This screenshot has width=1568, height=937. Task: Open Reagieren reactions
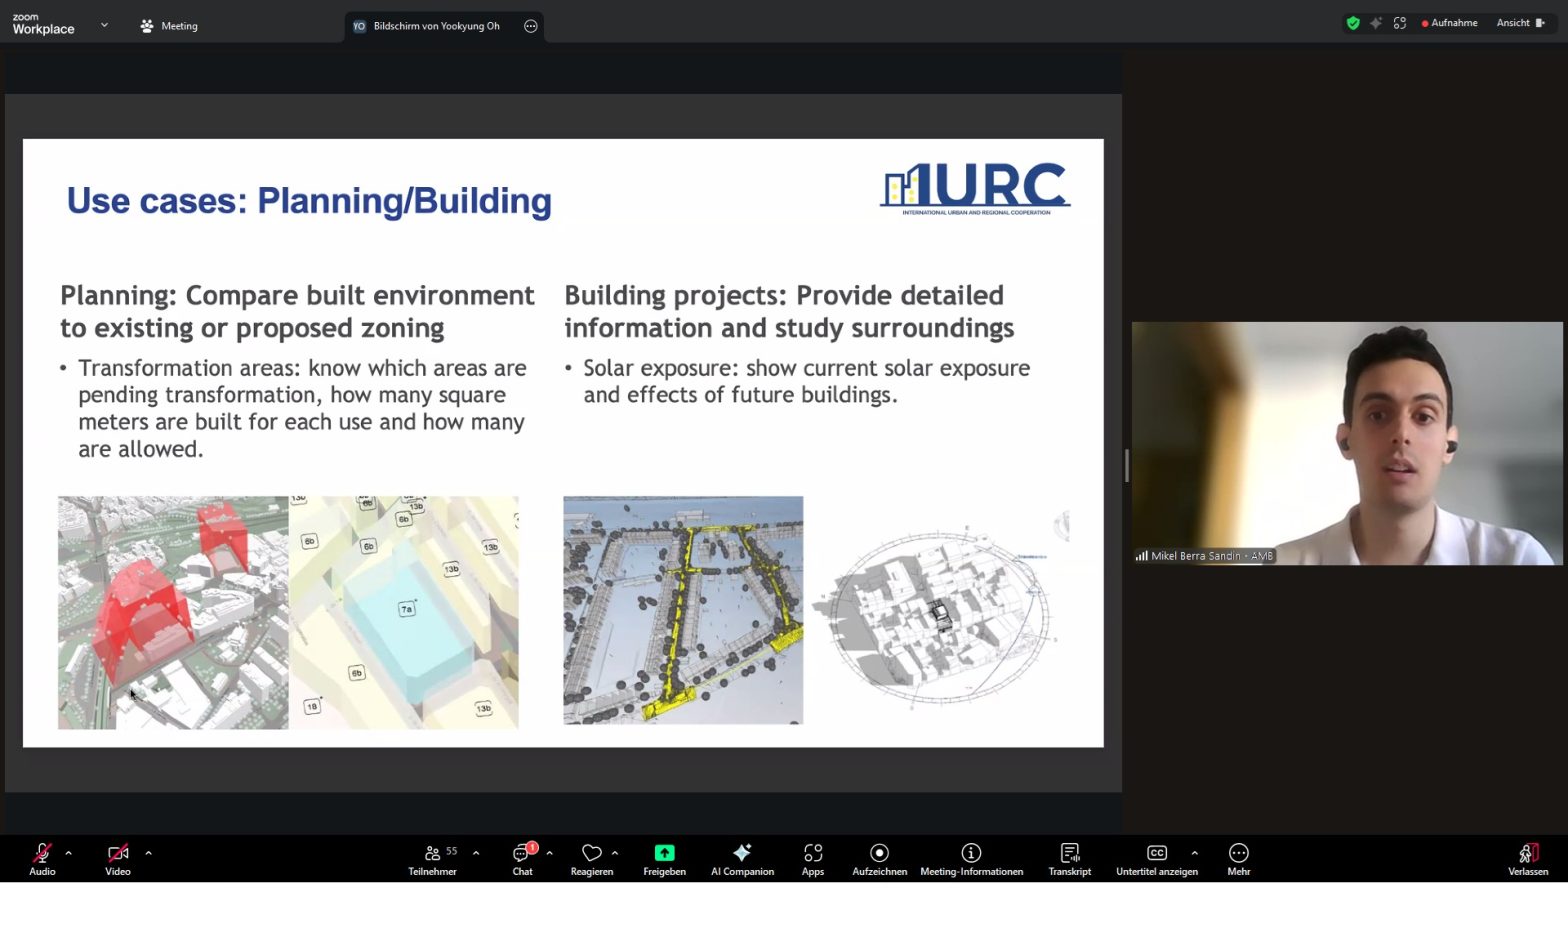591,857
